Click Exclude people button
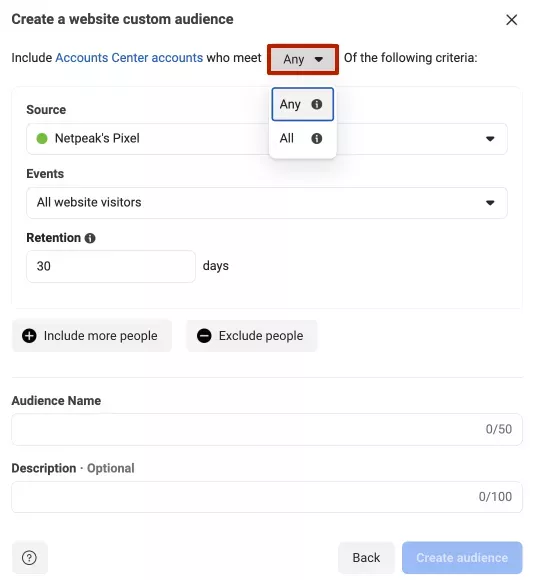Screen dimensions: 534x580 [252, 336]
